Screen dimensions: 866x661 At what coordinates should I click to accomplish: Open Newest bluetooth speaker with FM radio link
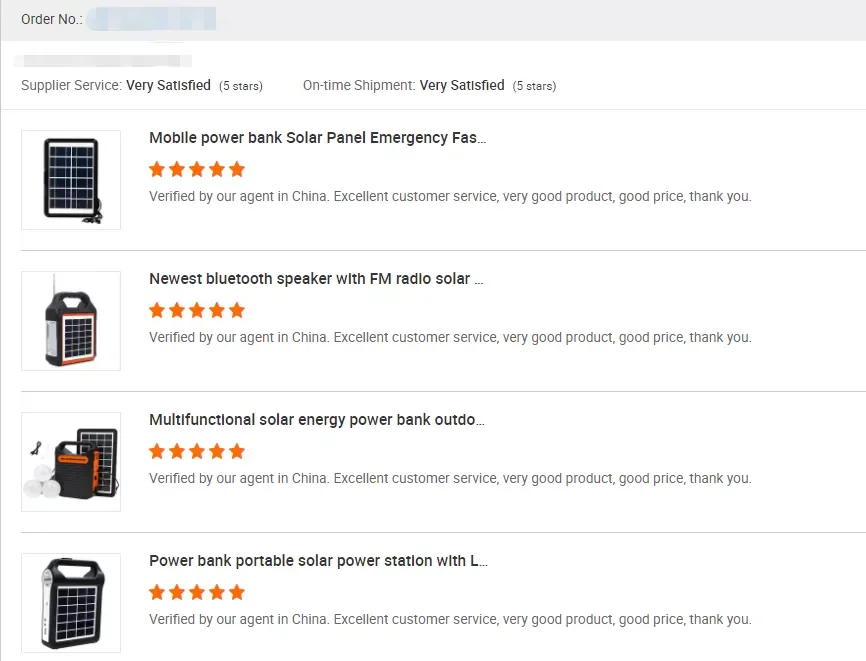coord(316,279)
